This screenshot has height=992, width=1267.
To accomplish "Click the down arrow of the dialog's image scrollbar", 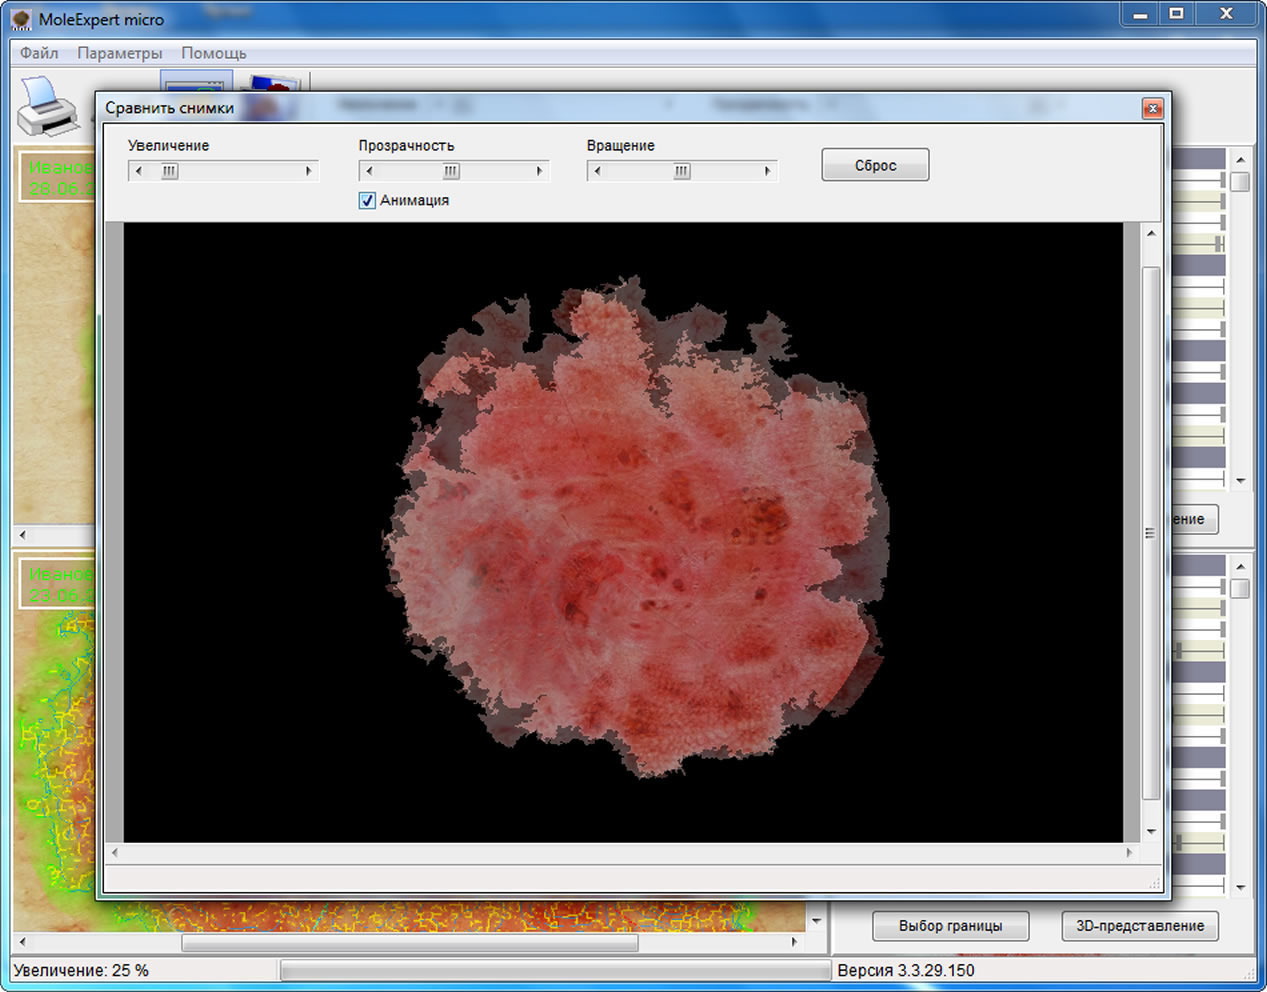I will coord(1151,831).
